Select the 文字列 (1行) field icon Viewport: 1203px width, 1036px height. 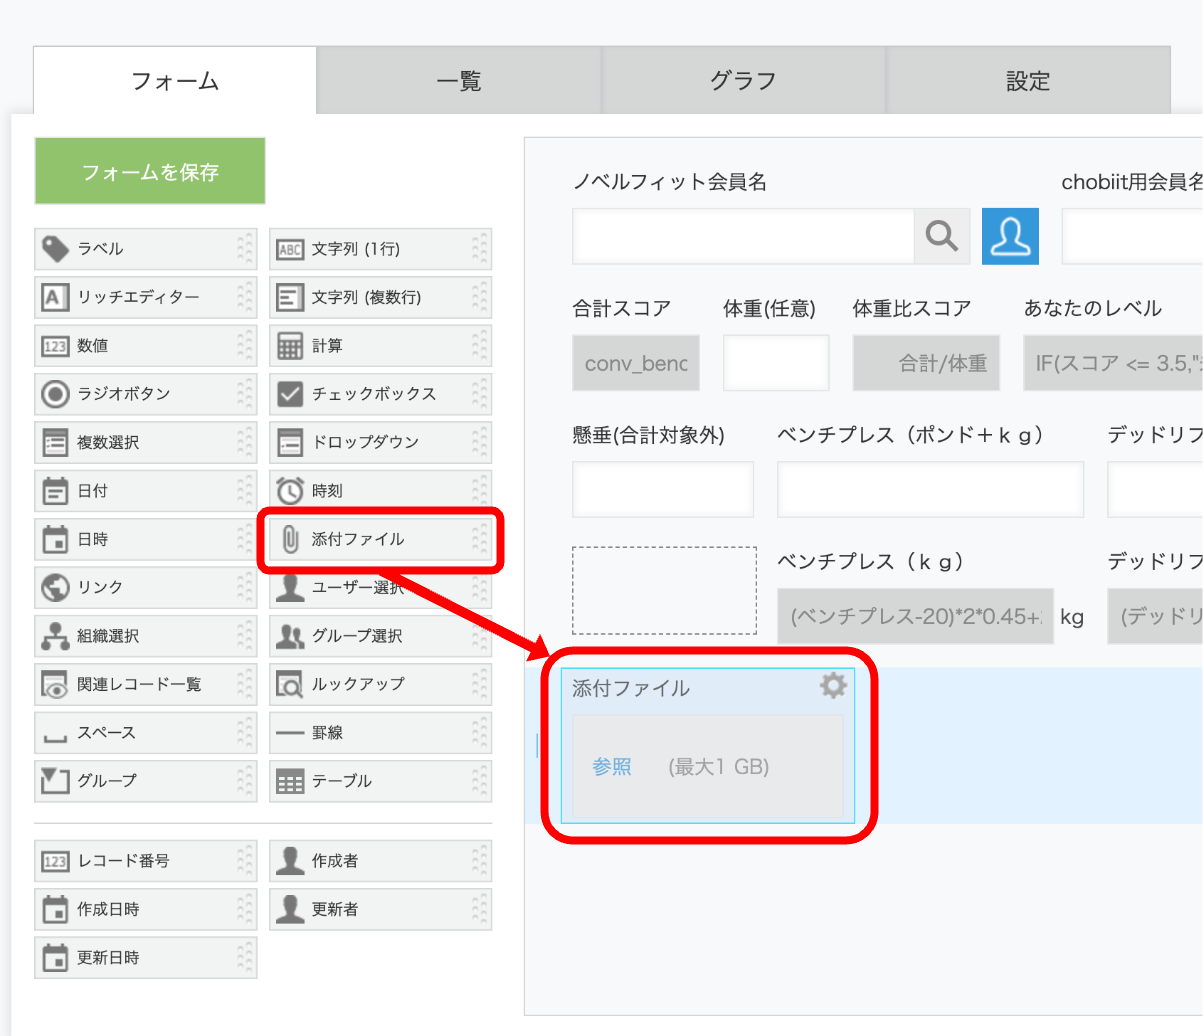[x=290, y=249]
